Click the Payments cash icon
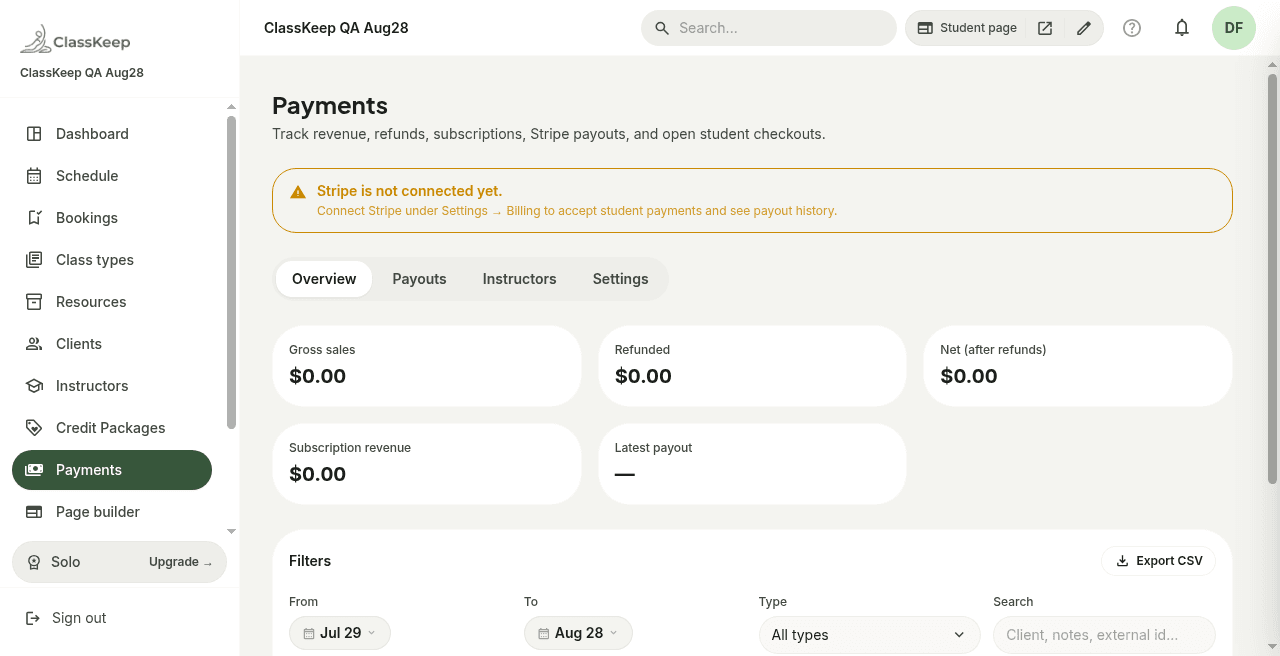The width and height of the screenshot is (1280, 656). [x=34, y=470]
